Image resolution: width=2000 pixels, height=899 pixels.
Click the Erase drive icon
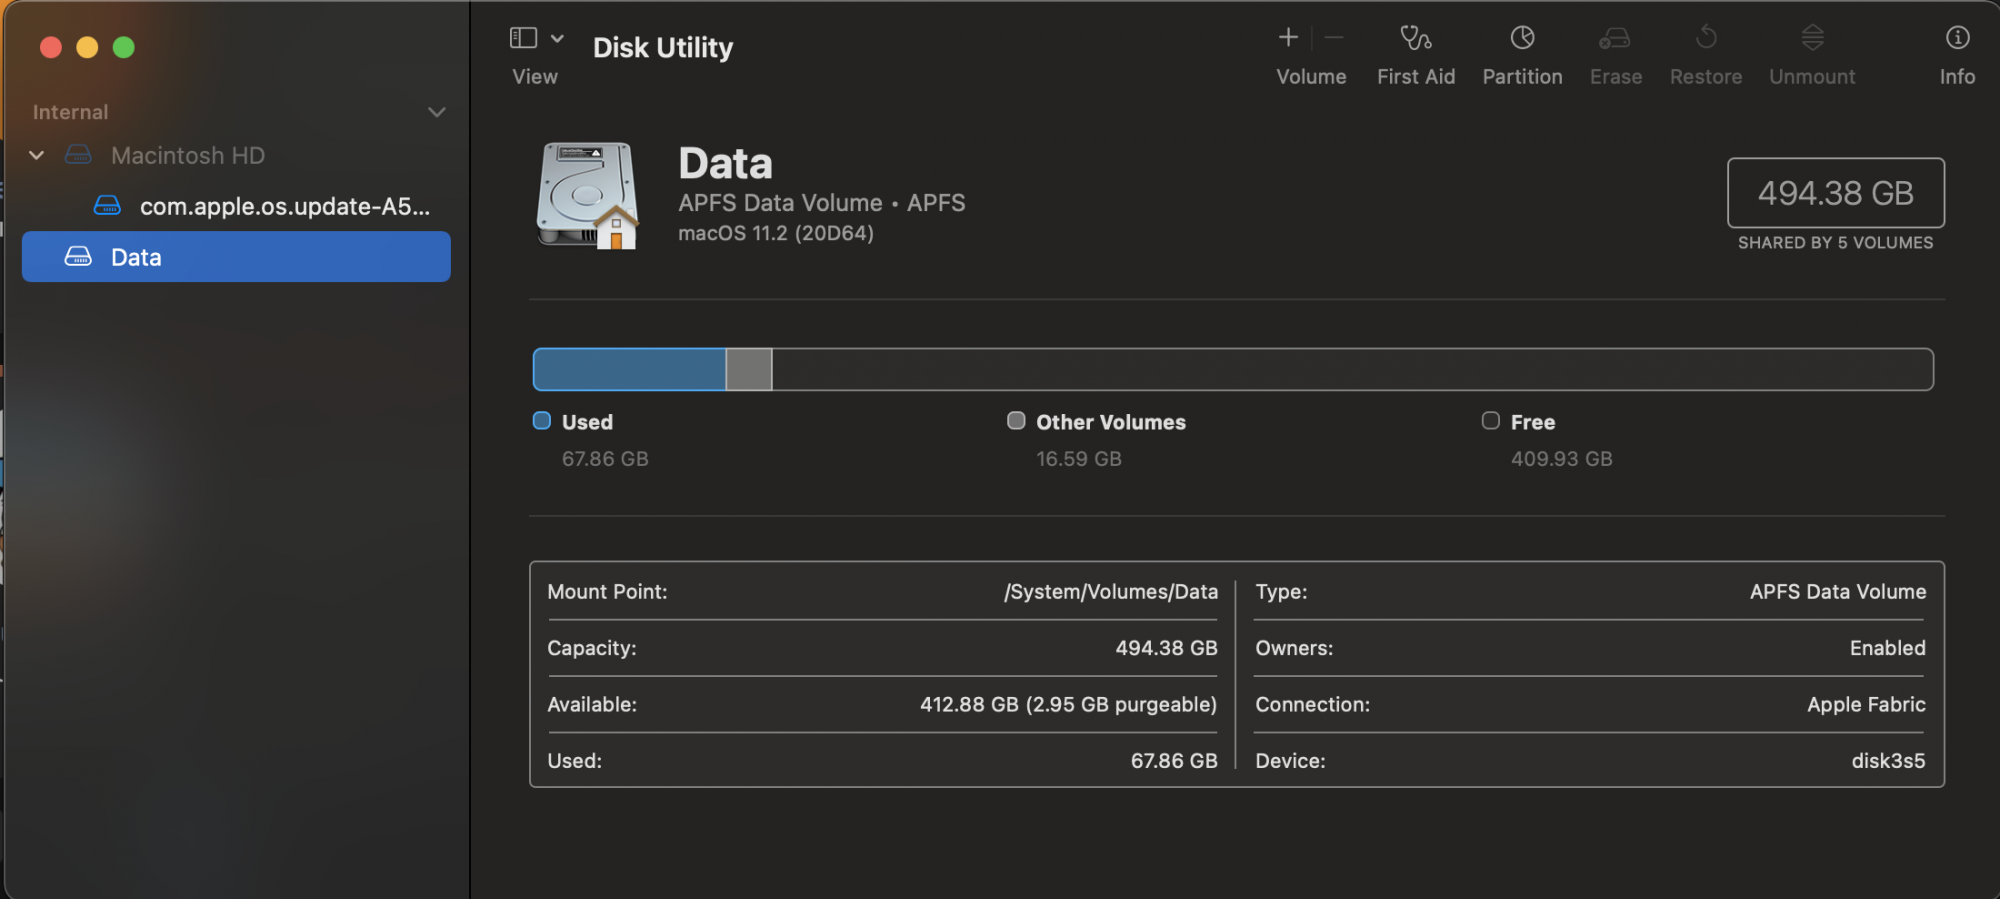1615,38
